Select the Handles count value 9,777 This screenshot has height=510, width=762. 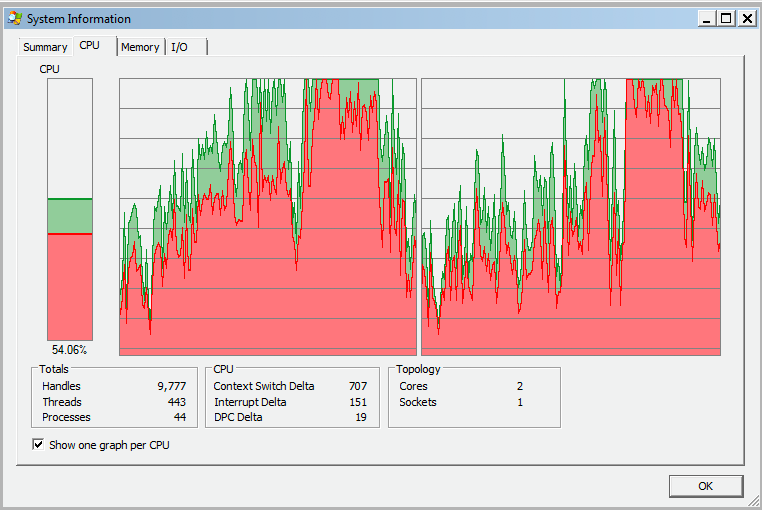[171, 386]
